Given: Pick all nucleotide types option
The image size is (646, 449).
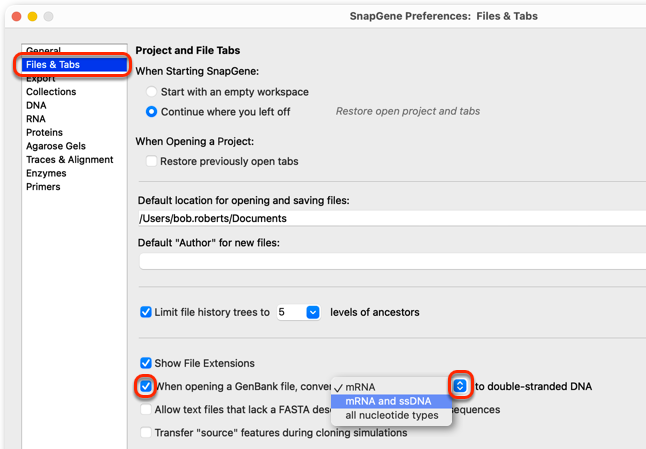Looking at the screenshot, I should (x=391, y=415).
